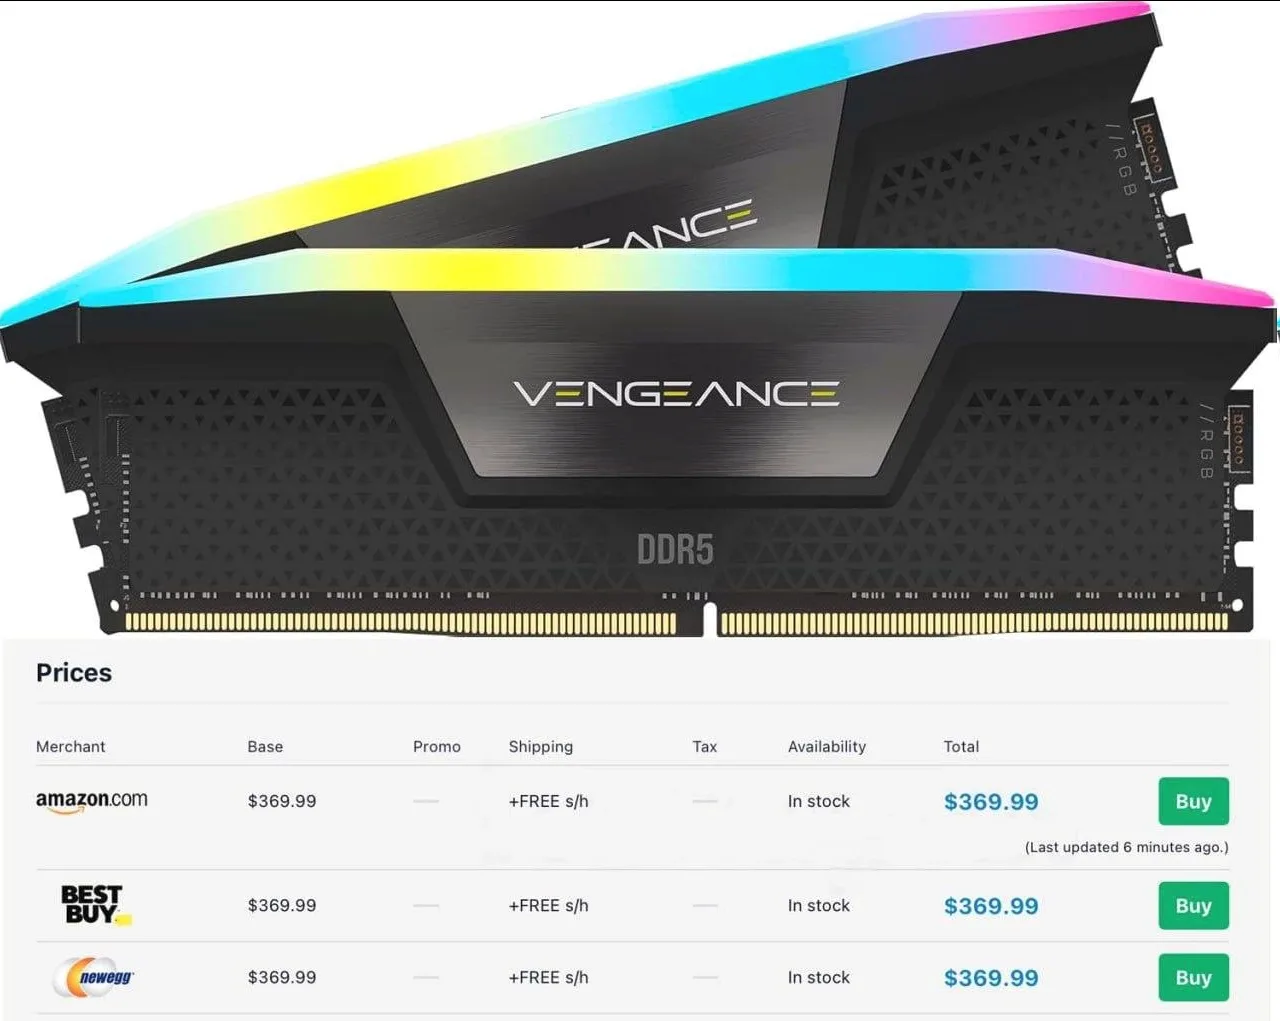Viewport: 1280px width, 1021px height.
Task: Open the Best Buy total price link
Action: (x=990, y=906)
